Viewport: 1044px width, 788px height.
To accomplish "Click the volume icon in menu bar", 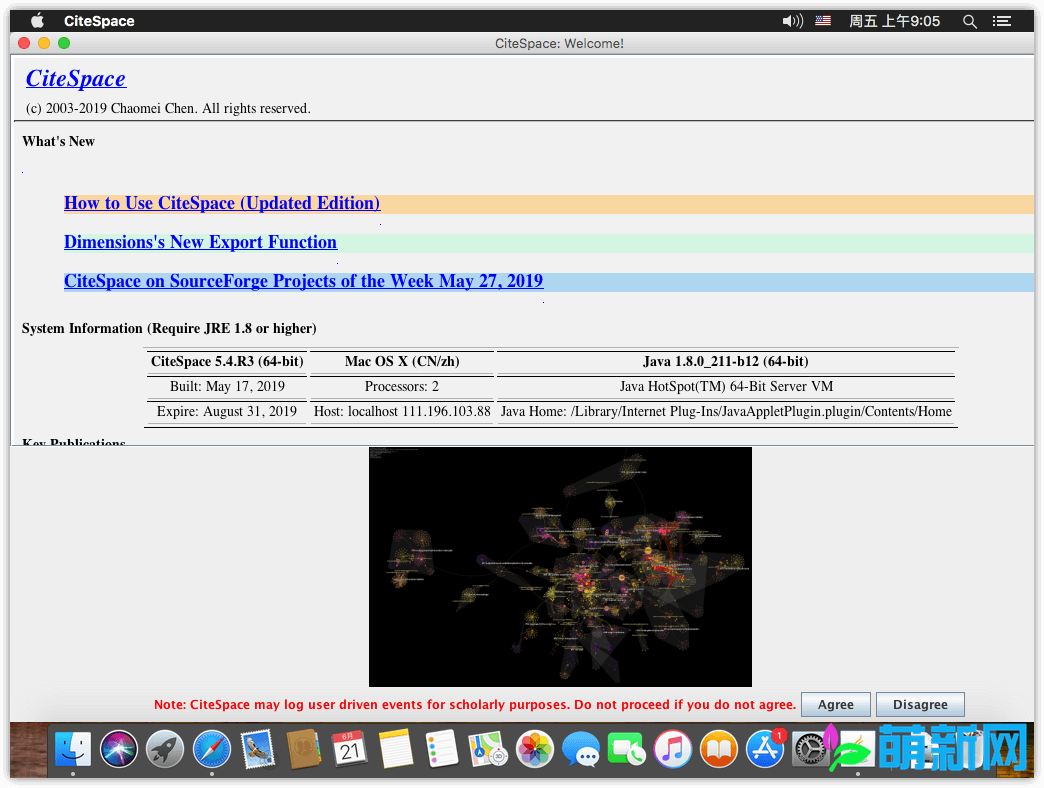I will (792, 21).
